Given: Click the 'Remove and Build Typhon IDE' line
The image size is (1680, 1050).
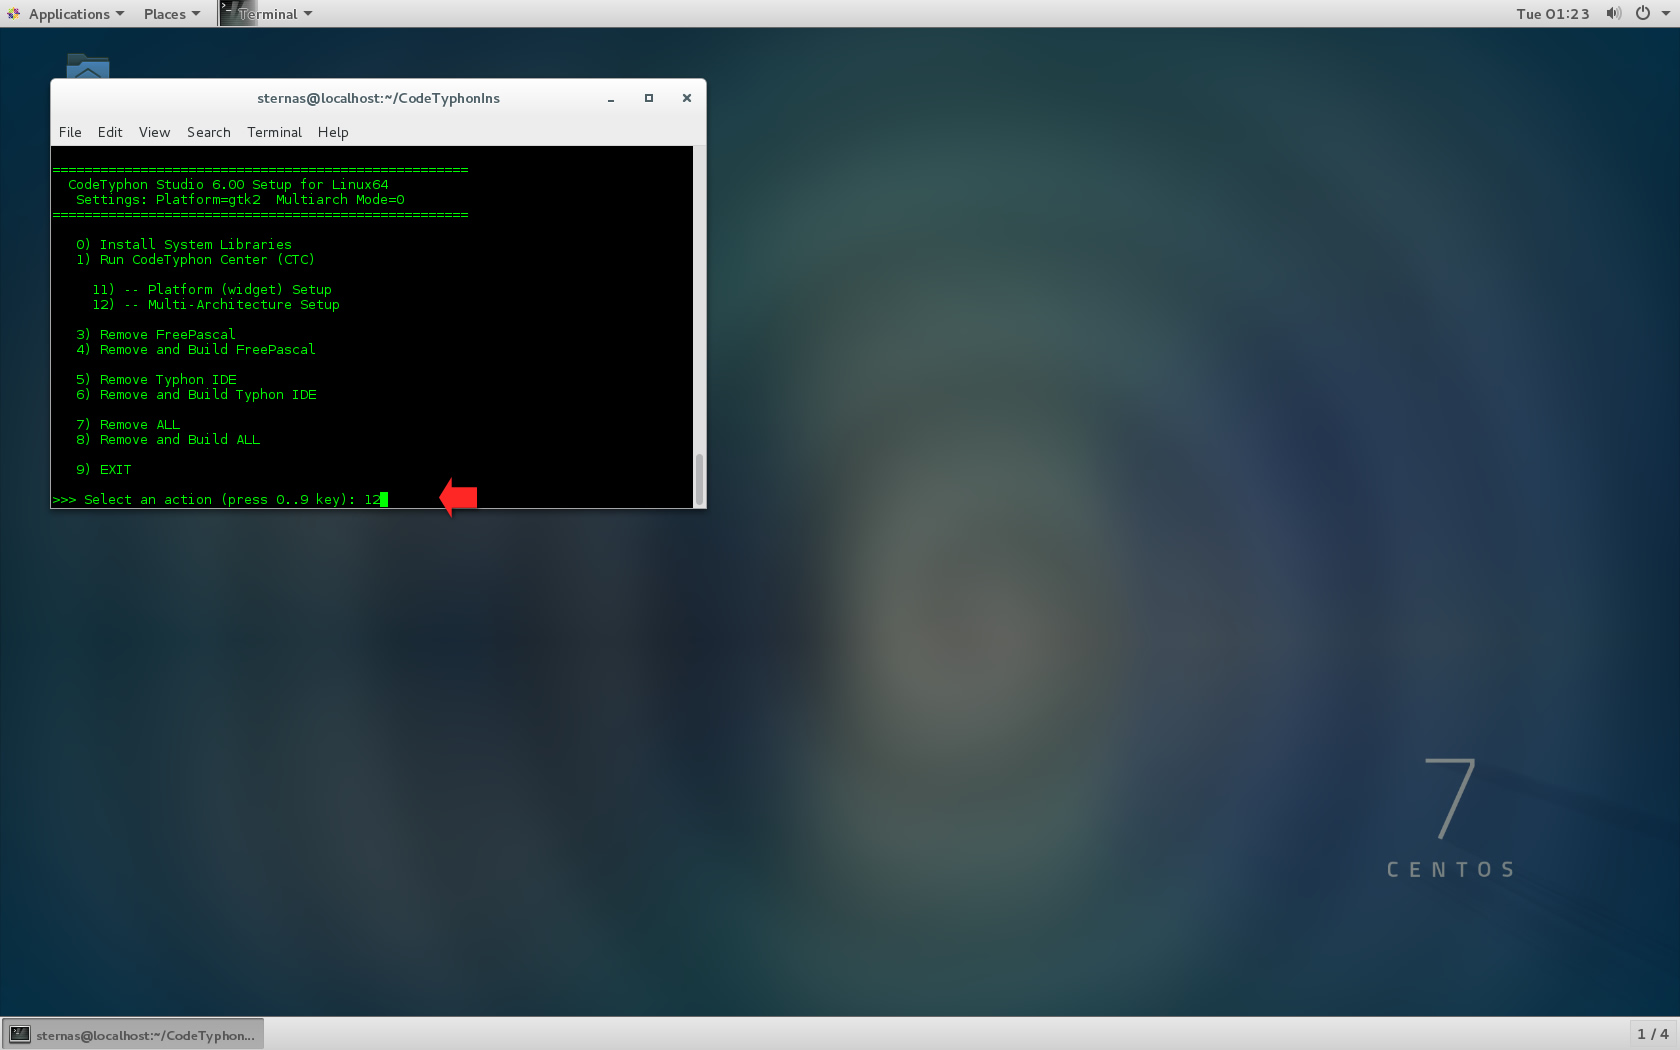Looking at the screenshot, I should [196, 394].
